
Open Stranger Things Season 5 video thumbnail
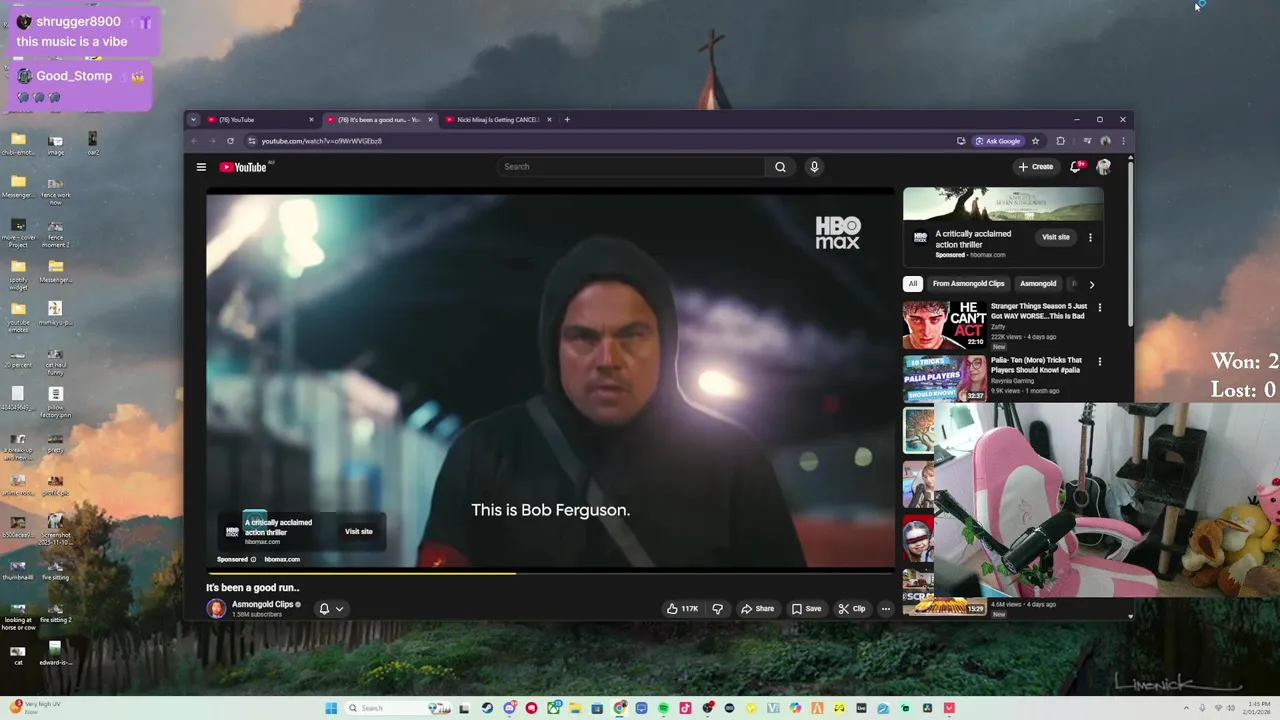click(x=944, y=325)
